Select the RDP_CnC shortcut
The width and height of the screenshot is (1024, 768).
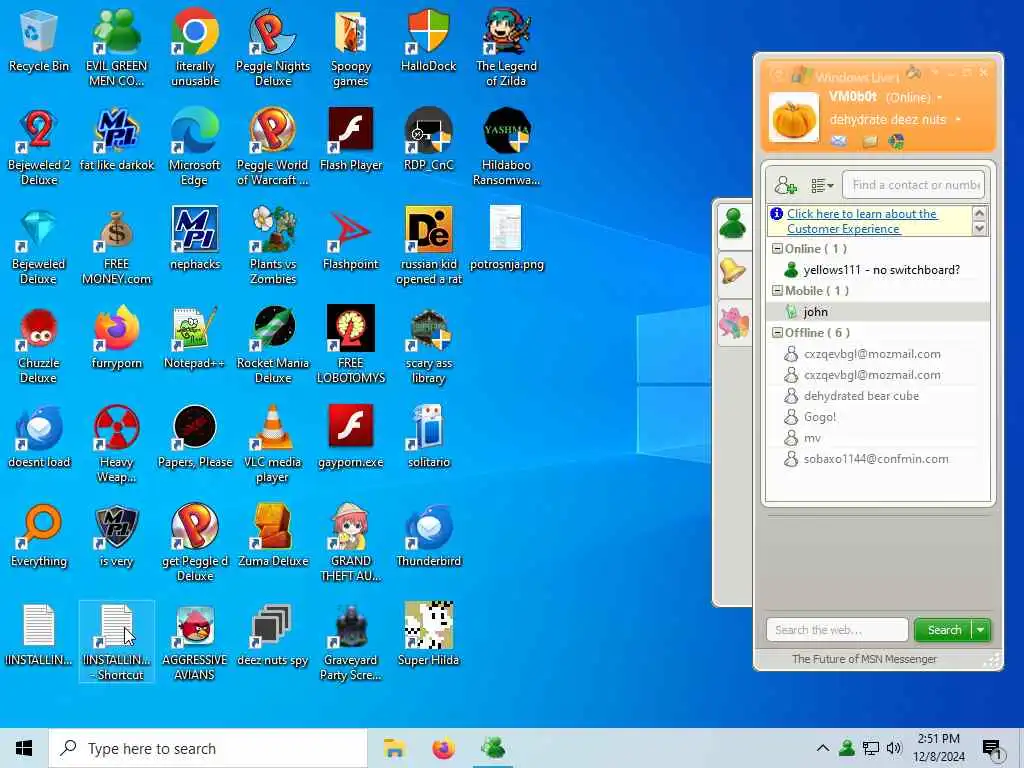coord(428,140)
